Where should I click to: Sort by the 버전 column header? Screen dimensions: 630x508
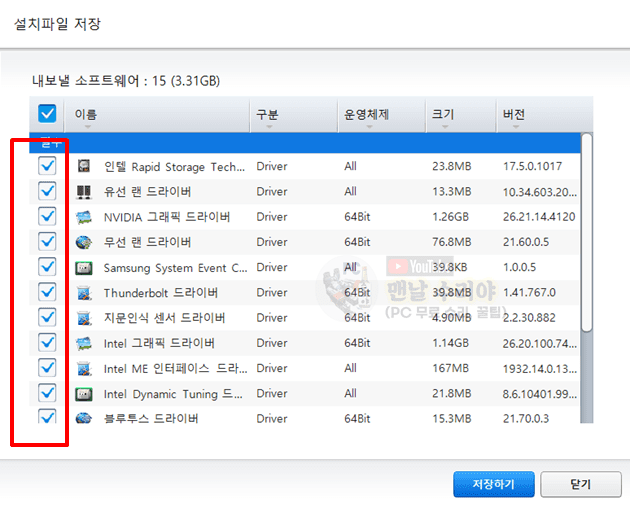544,115
